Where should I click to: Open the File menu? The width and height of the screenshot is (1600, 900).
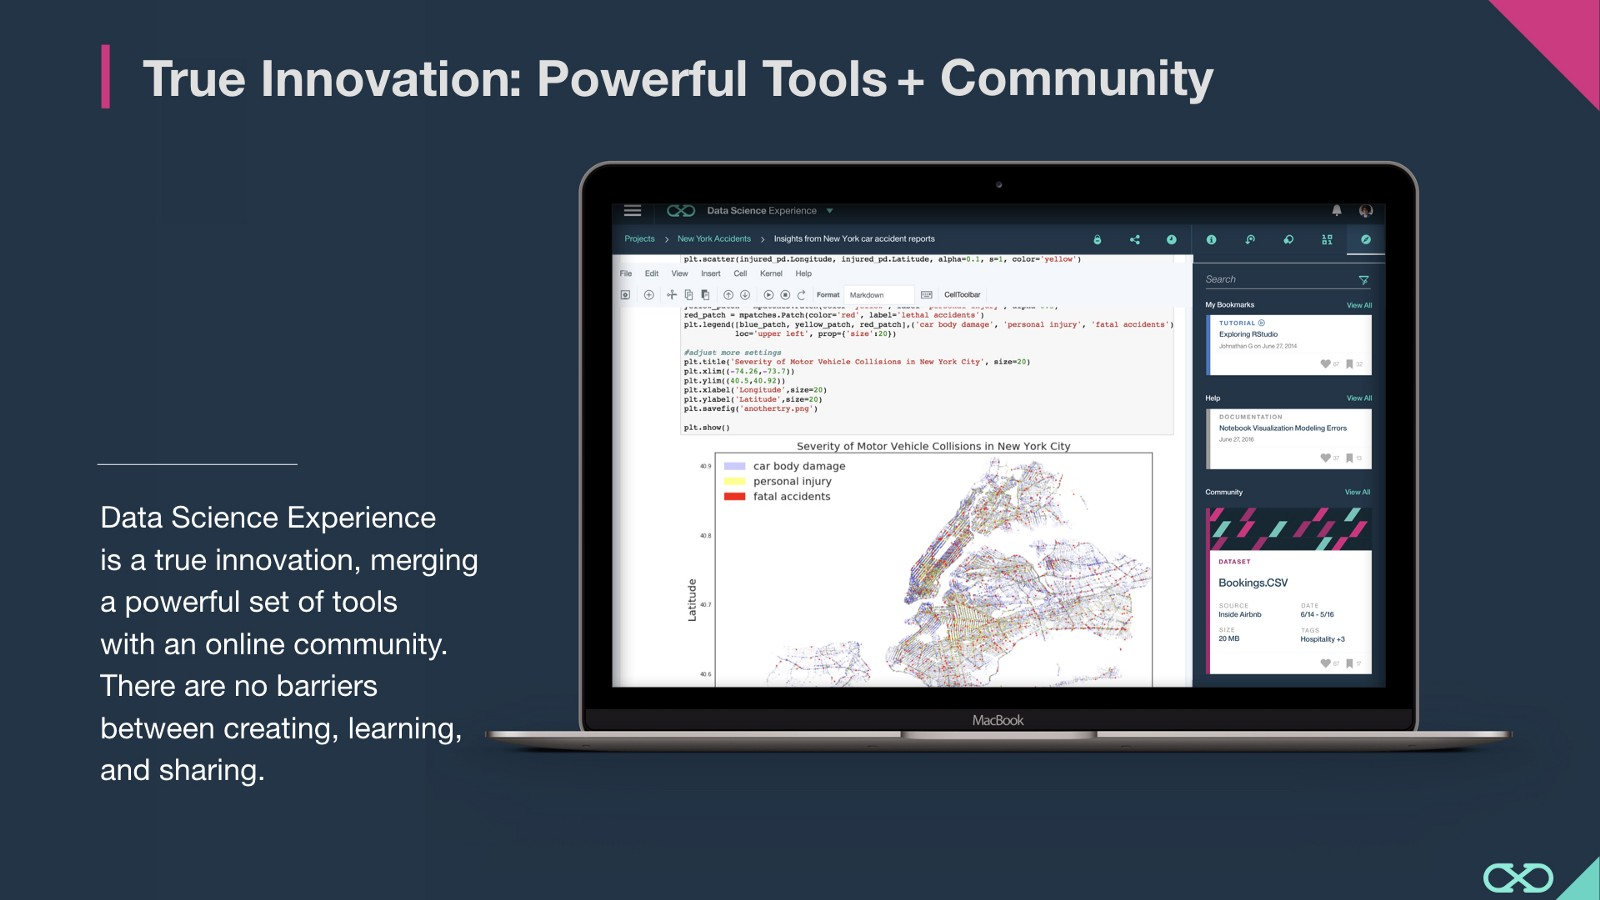pyautogui.click(x=626, y=274)
